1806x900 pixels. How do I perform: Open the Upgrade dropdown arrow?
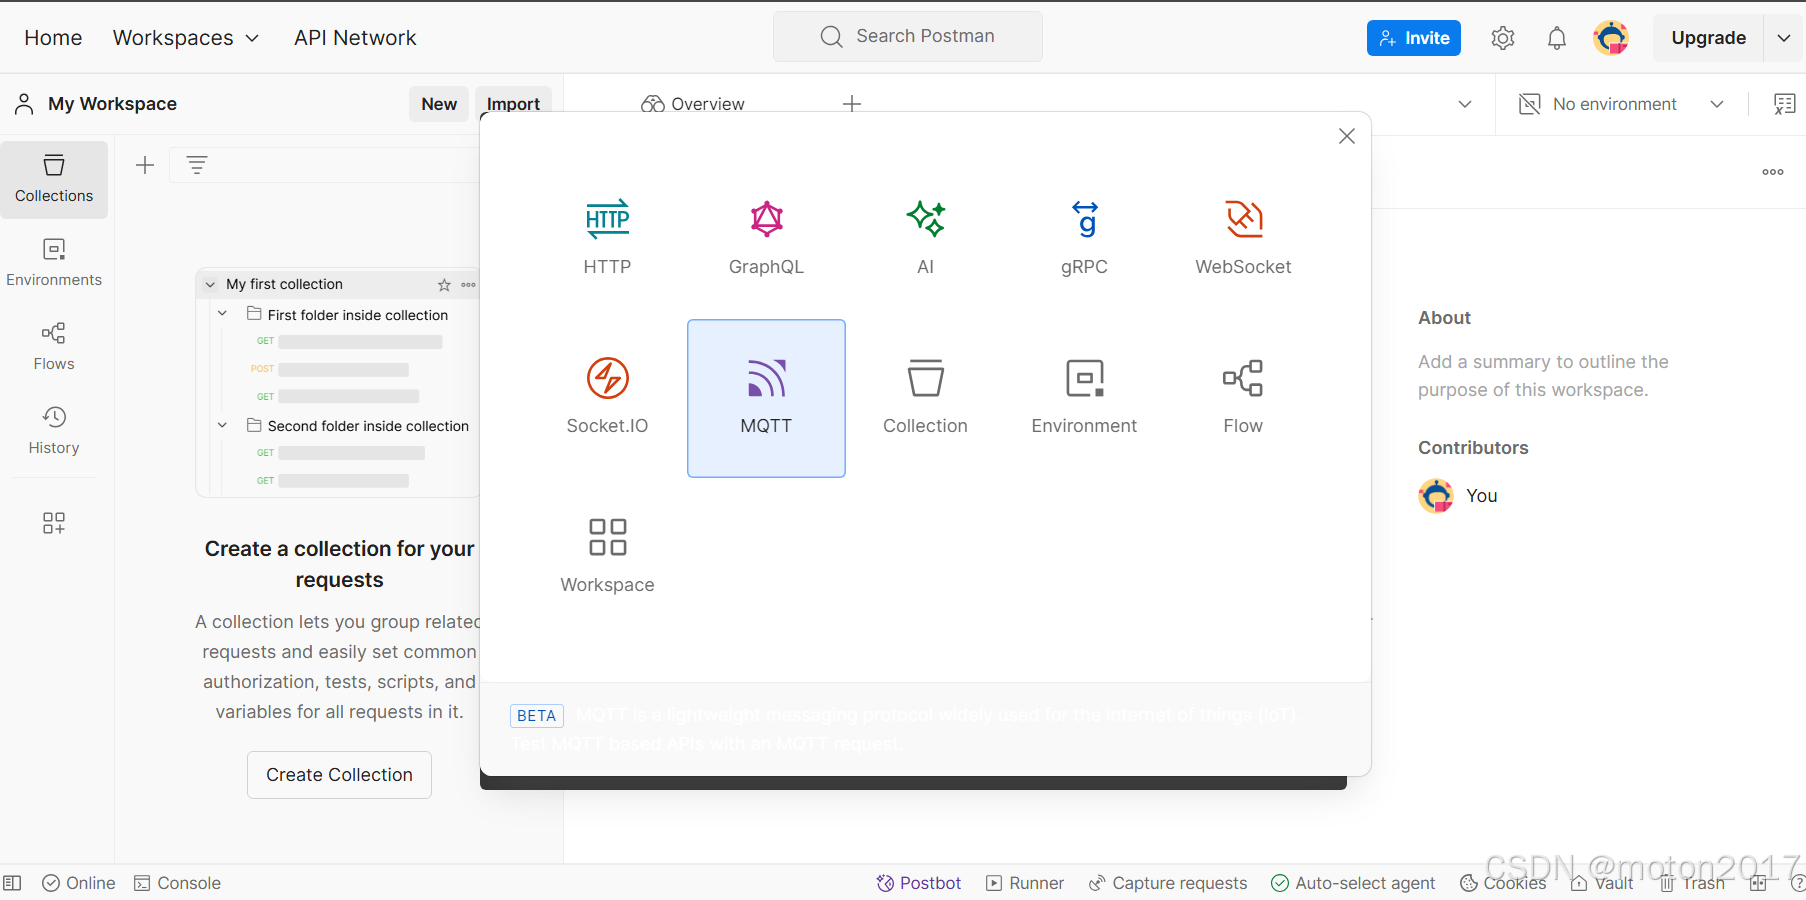(1784, 38)
